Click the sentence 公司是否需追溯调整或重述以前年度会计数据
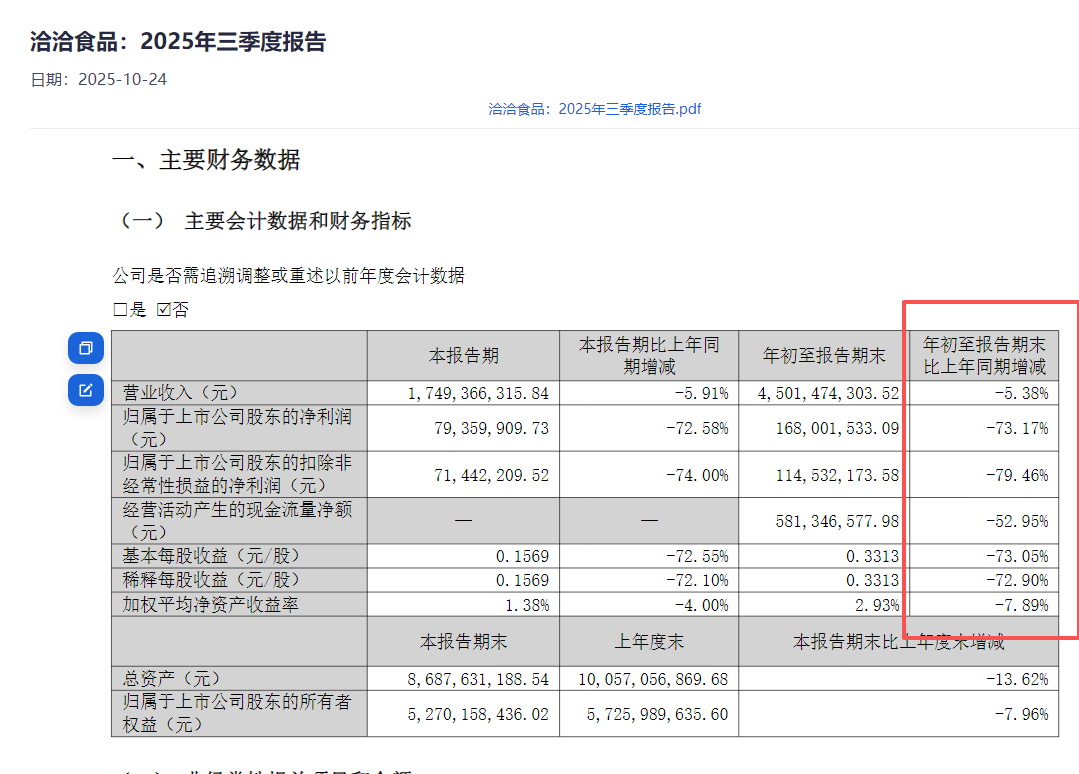 click(289, 276)
